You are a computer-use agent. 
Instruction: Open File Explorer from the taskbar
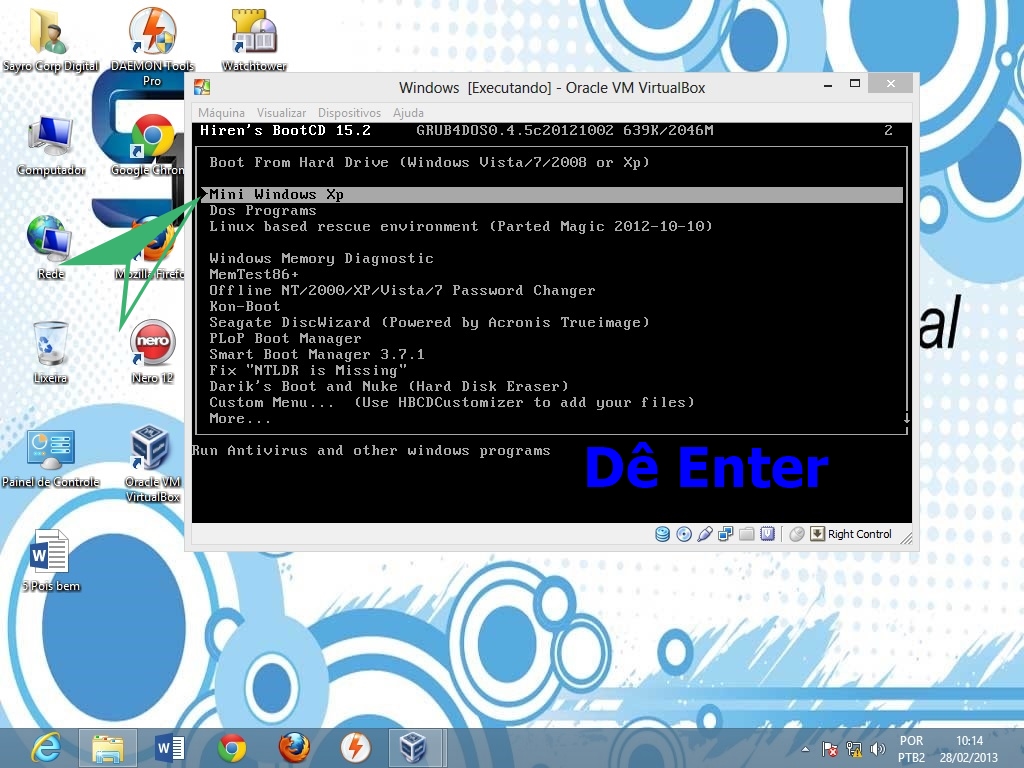coord(108,748)
